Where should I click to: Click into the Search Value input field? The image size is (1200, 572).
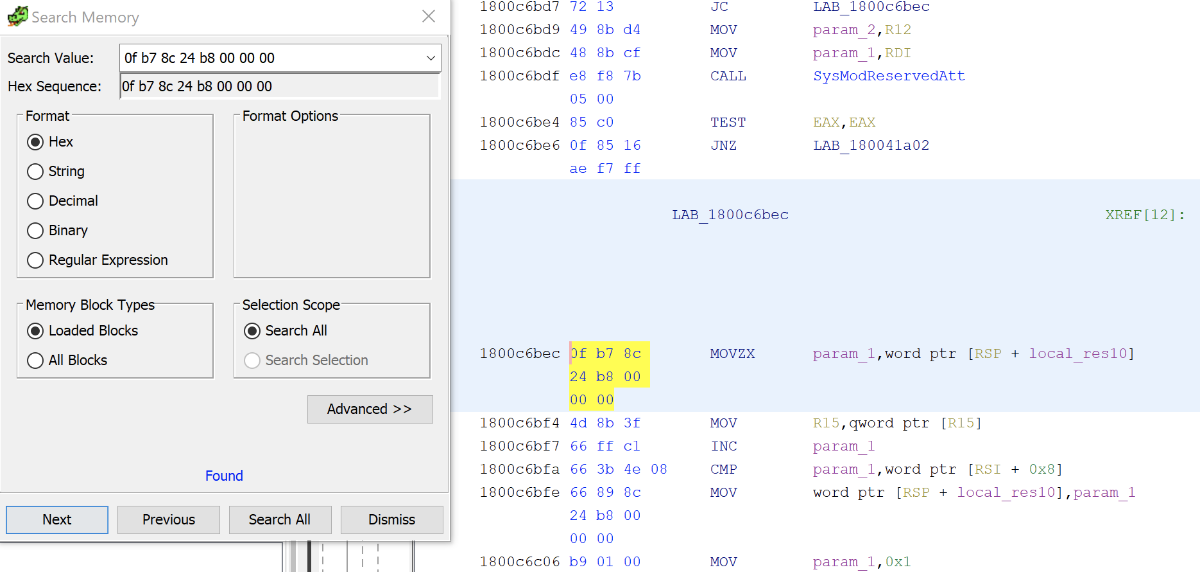(271, 58)
